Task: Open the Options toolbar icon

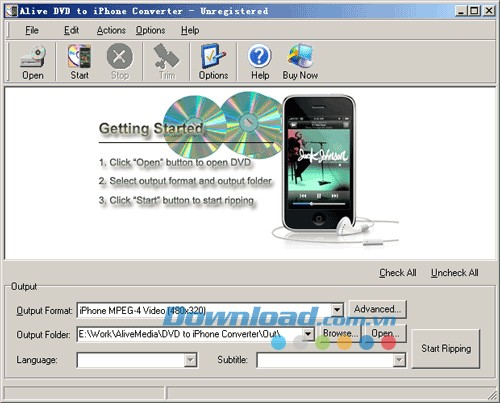Action: (213, 62)
